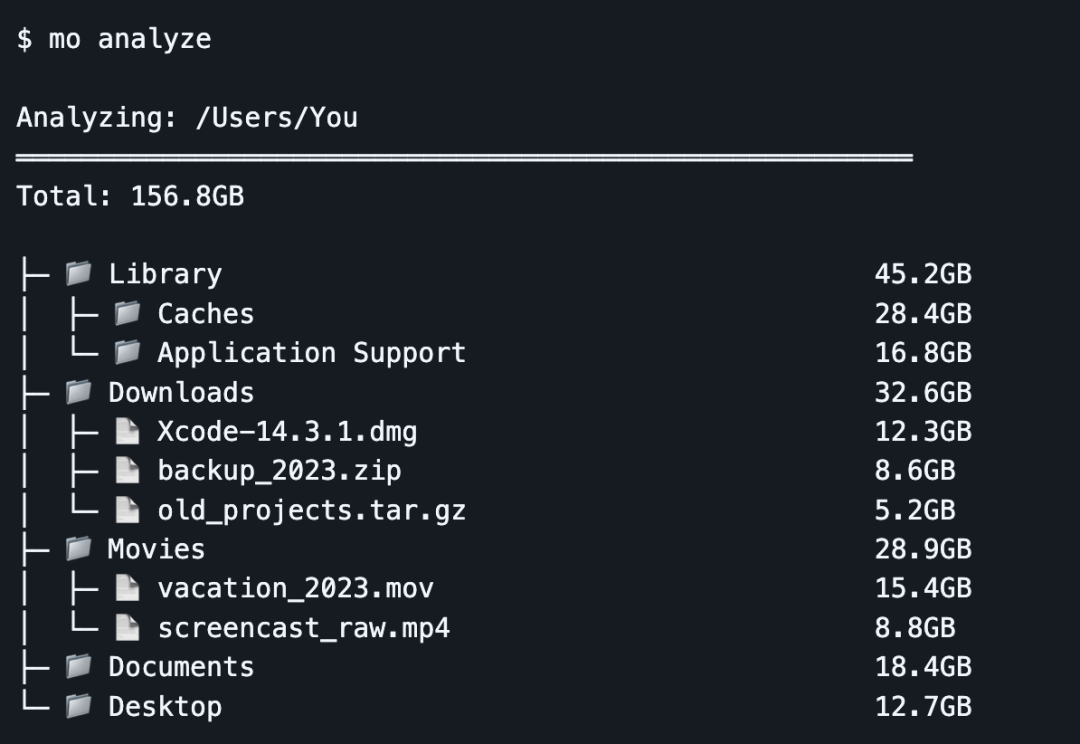Select the screencast_raw.mp4 file name
Viewport: 1080px width, 744px height.
pos(304,628)
